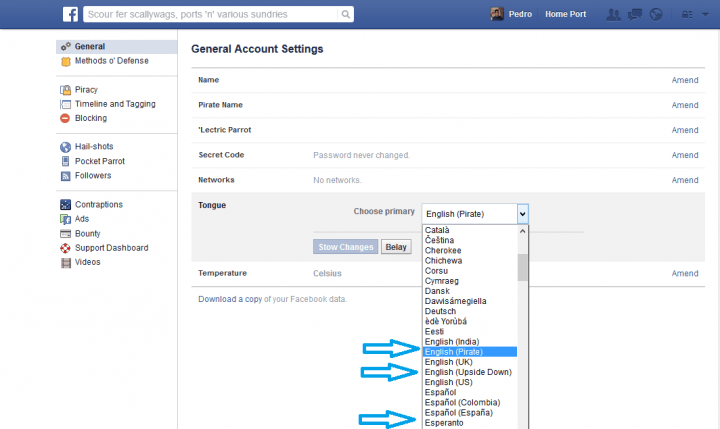
Task: Amend the Temperature setting
Action: pyautogui.click(x=685, y=273)
